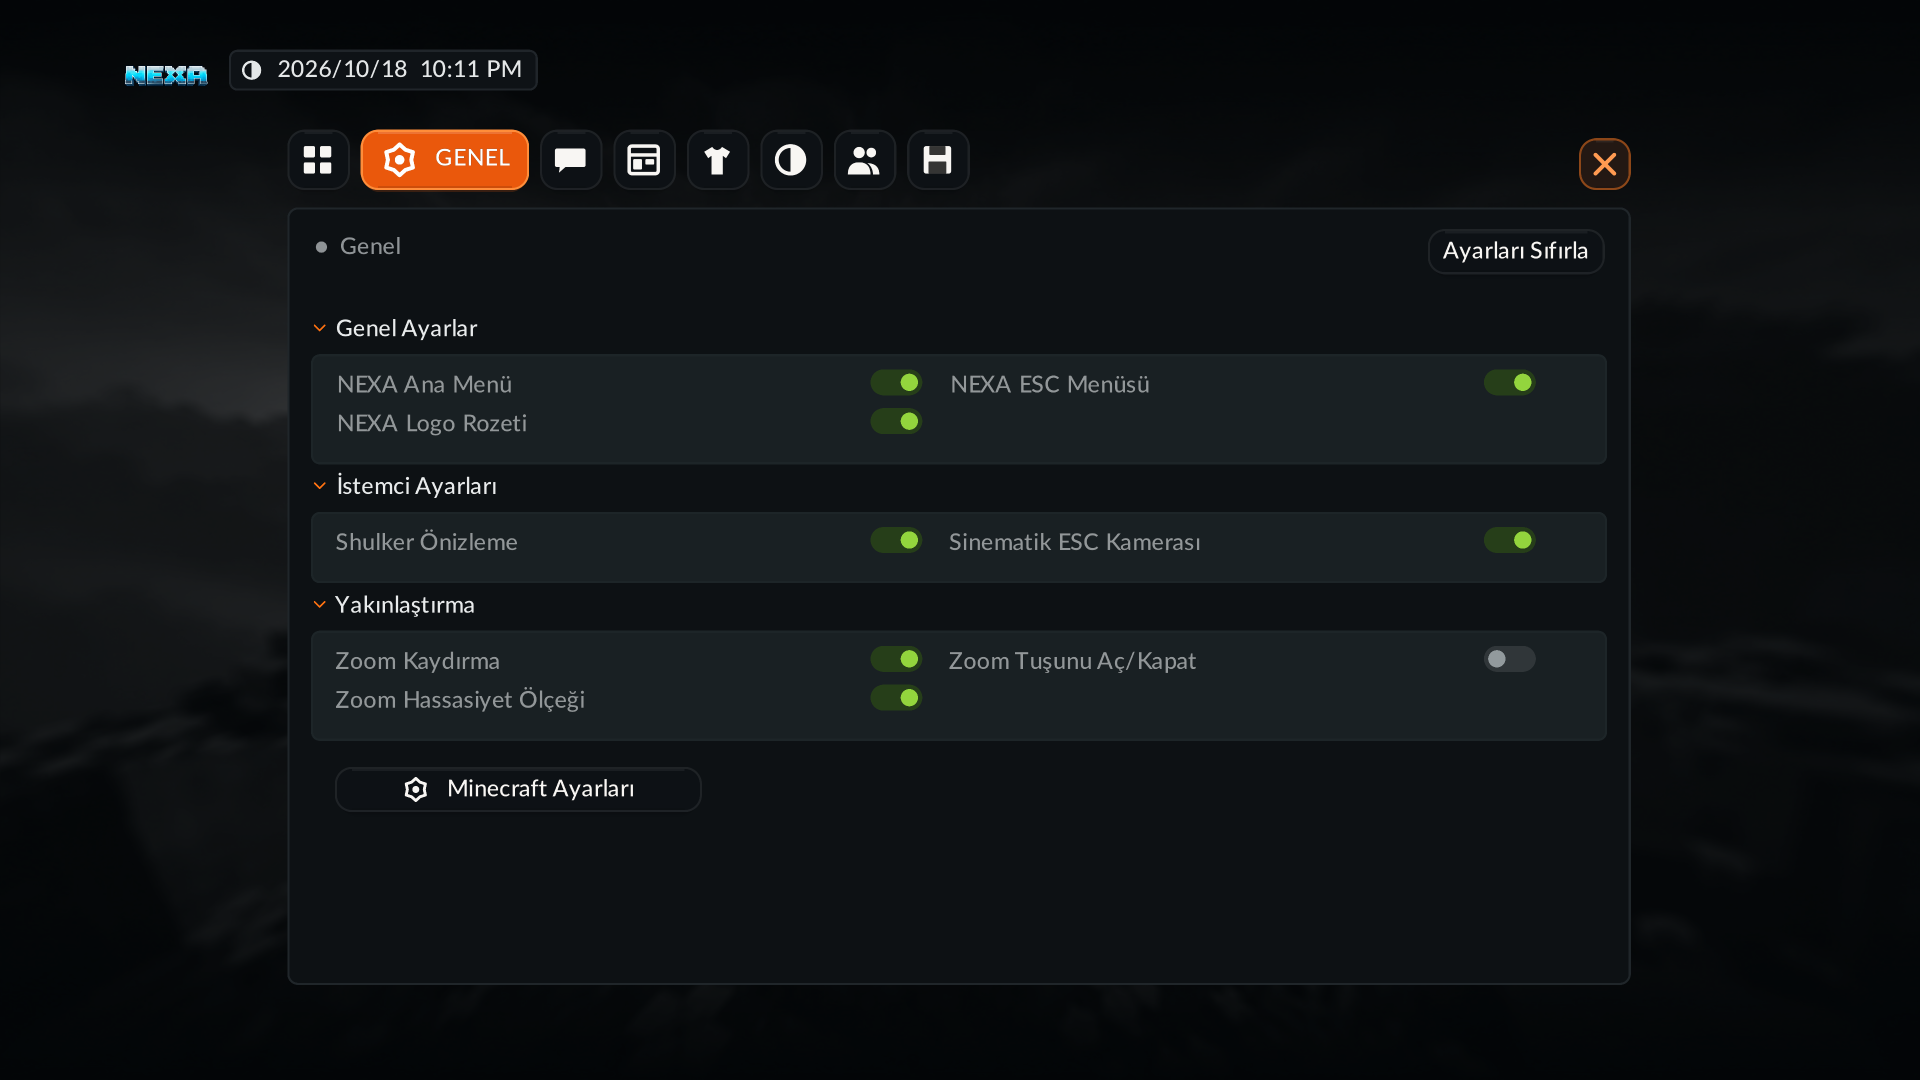The width and height of the screenshot is (1920, 1080).
Task: Open the dashboard grid tab icon
Action: [x=318, y=160]
